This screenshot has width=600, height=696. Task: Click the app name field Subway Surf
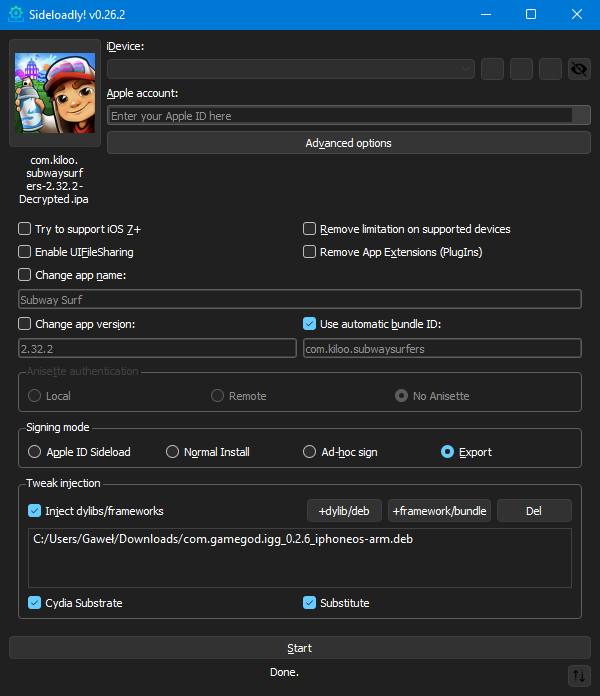click(x=300, y=300)
